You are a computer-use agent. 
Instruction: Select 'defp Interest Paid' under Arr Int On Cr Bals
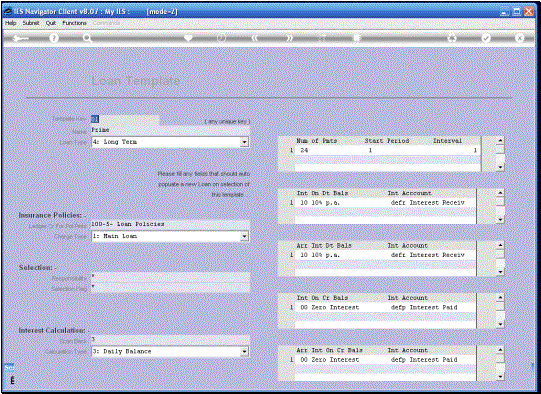coord(424,360)
